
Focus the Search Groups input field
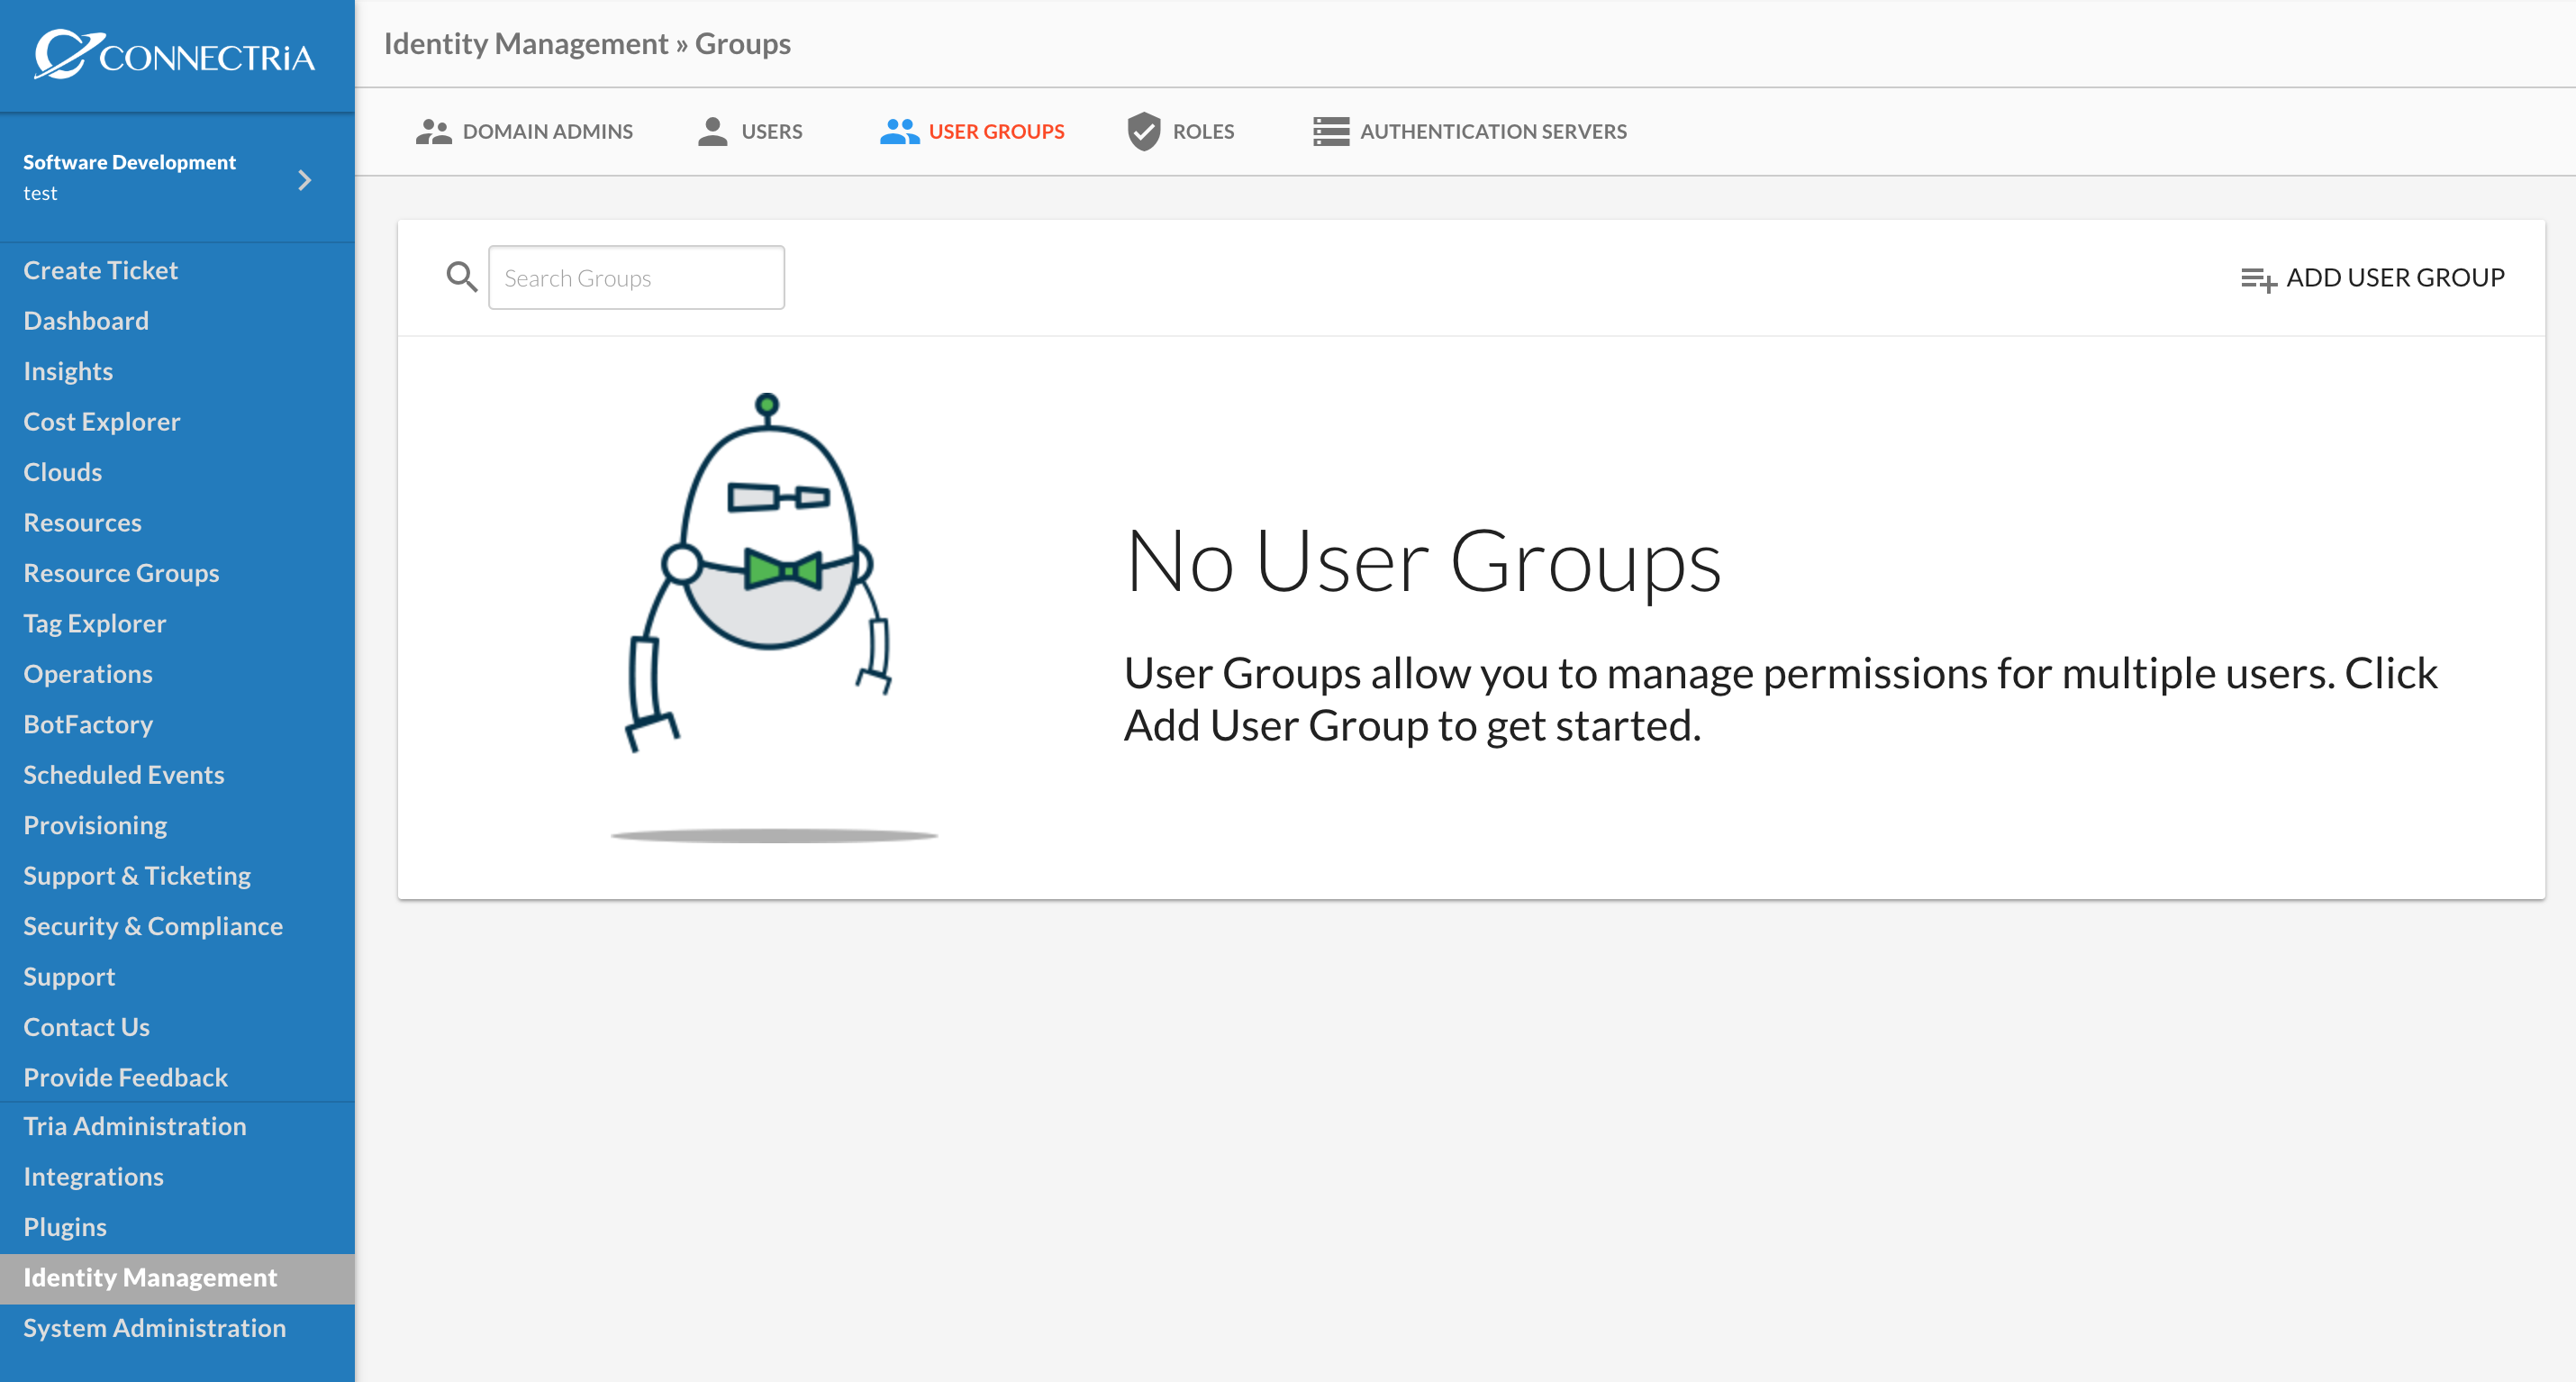(x=636, y=278)
